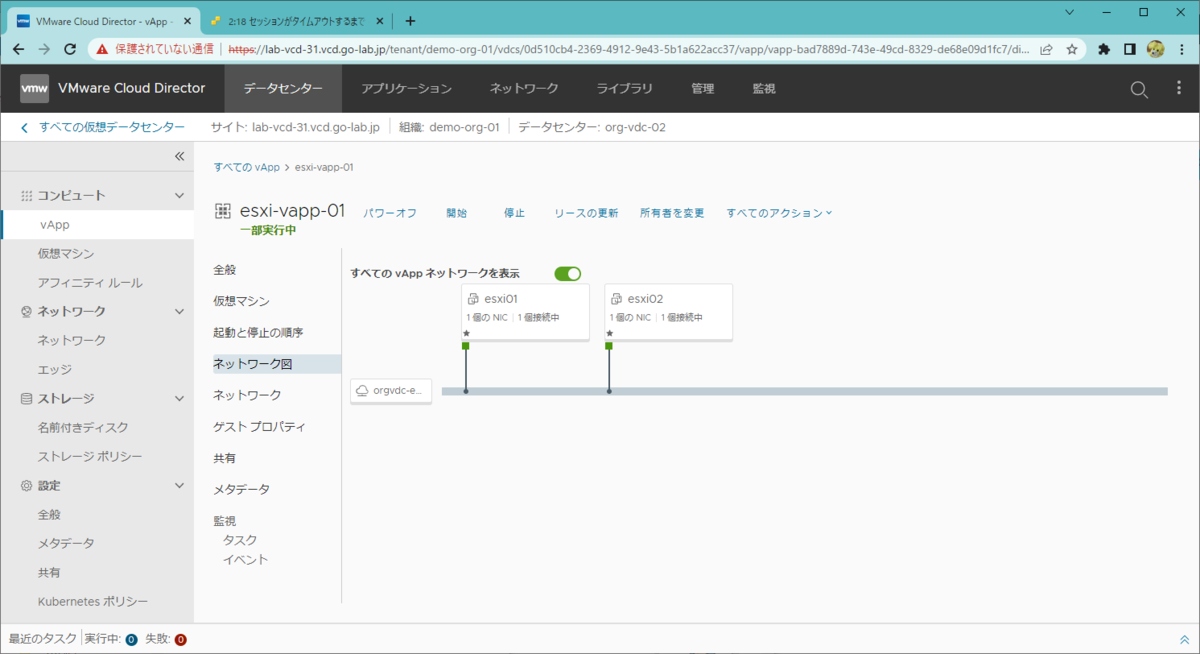Open the ネットワーク top navigation tab
1200x654 pixels.
pos(524,88)
